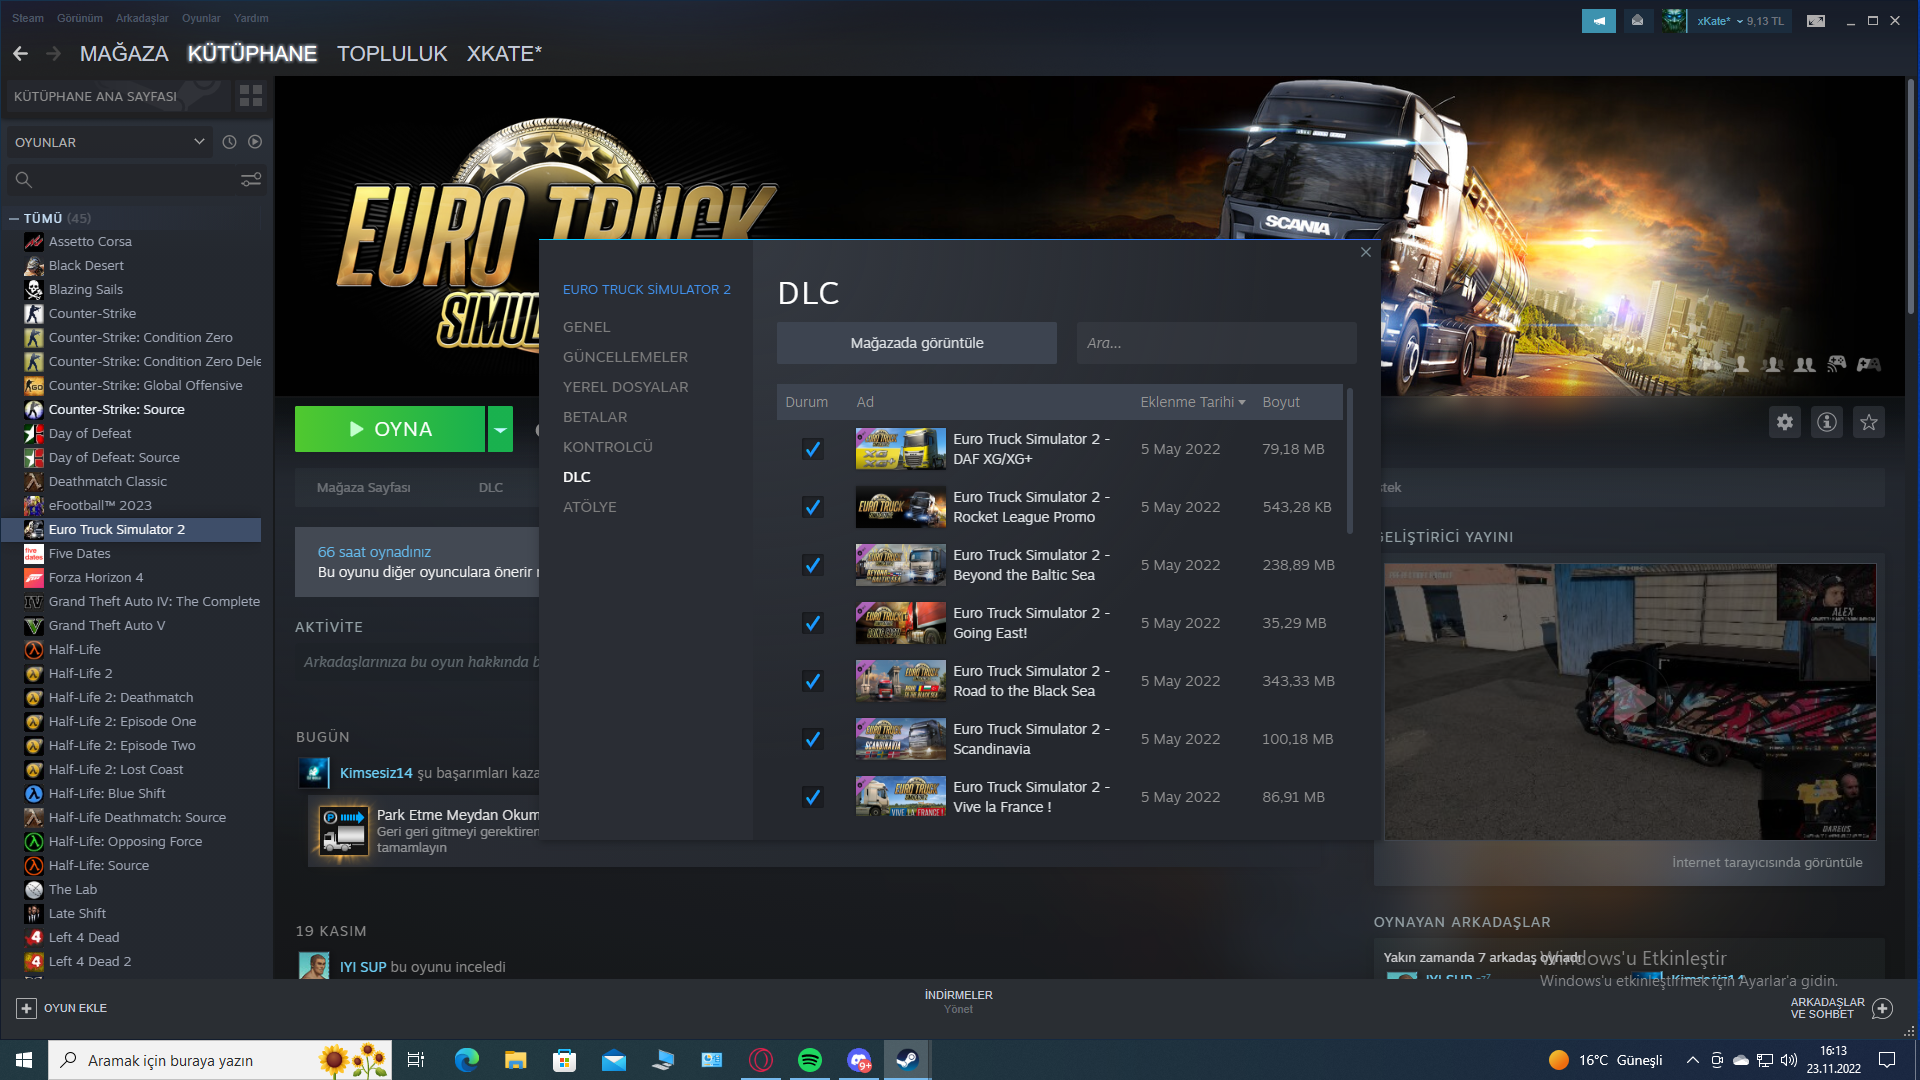Select GENEL in properties sidebar
This screenshot has width=1920, height=1080.
(x=586, y=327)
